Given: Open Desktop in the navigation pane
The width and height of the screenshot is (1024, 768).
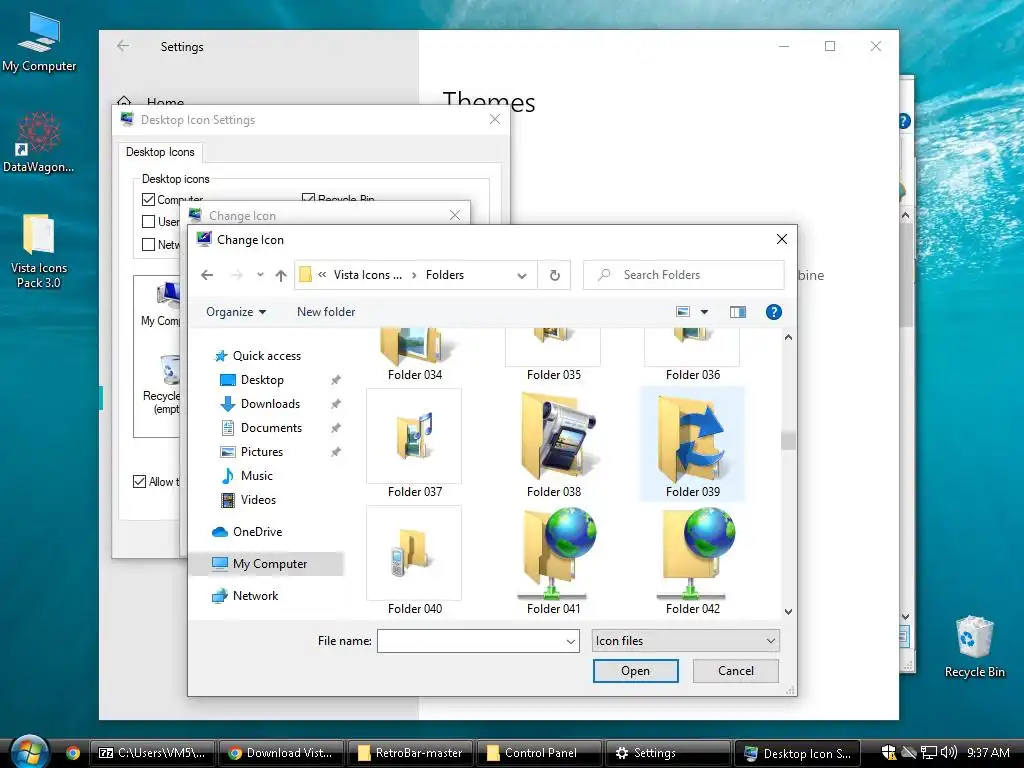Looking at the screenshot, I should click(x=252, y=380).
